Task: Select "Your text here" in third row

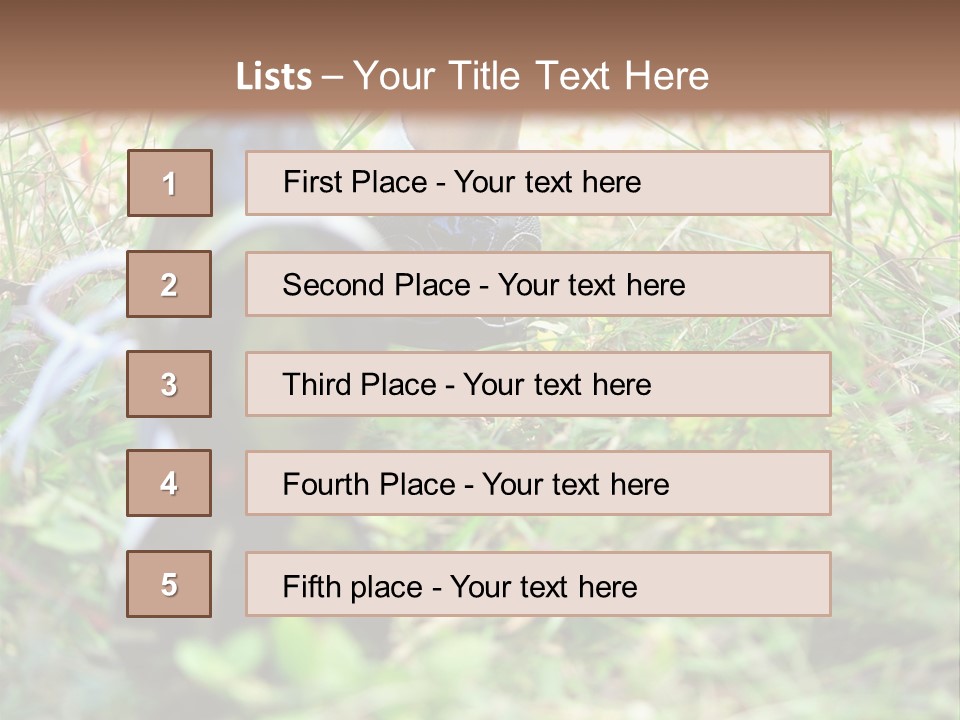Action: [x=557, y=385]
